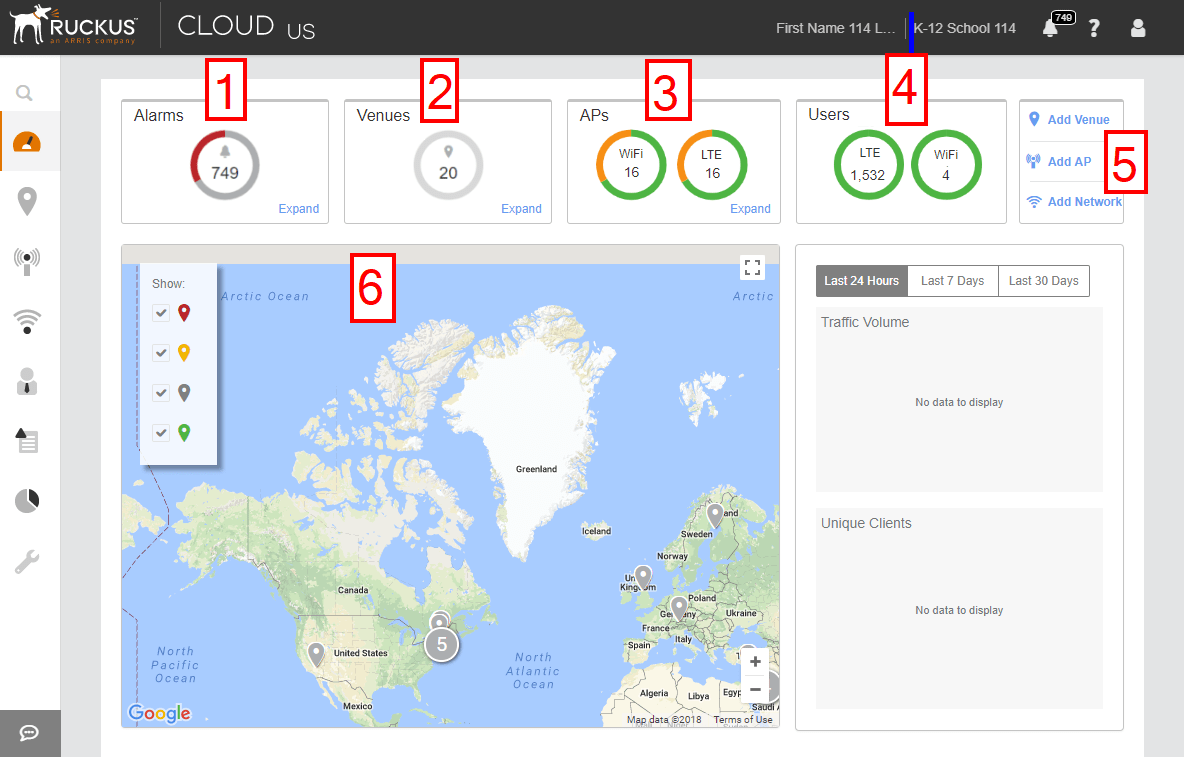Screen dimensions: 1184x757
Task: Open the Events log sidebar icon
Action: tap(30, 440)
